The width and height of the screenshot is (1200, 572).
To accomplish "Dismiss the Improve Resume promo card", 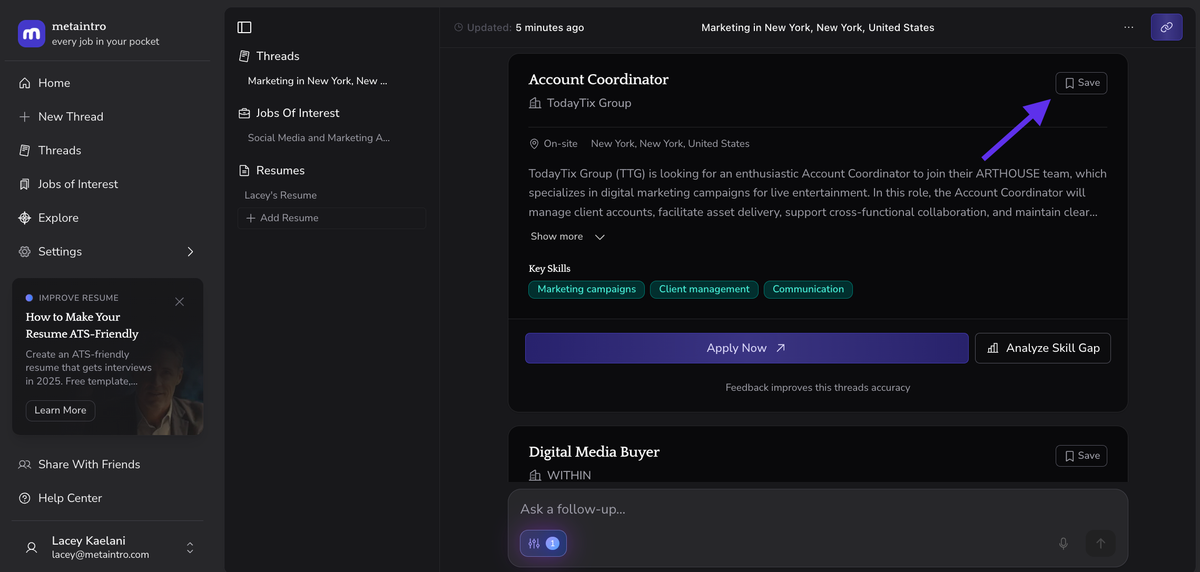I will [179, 301].
